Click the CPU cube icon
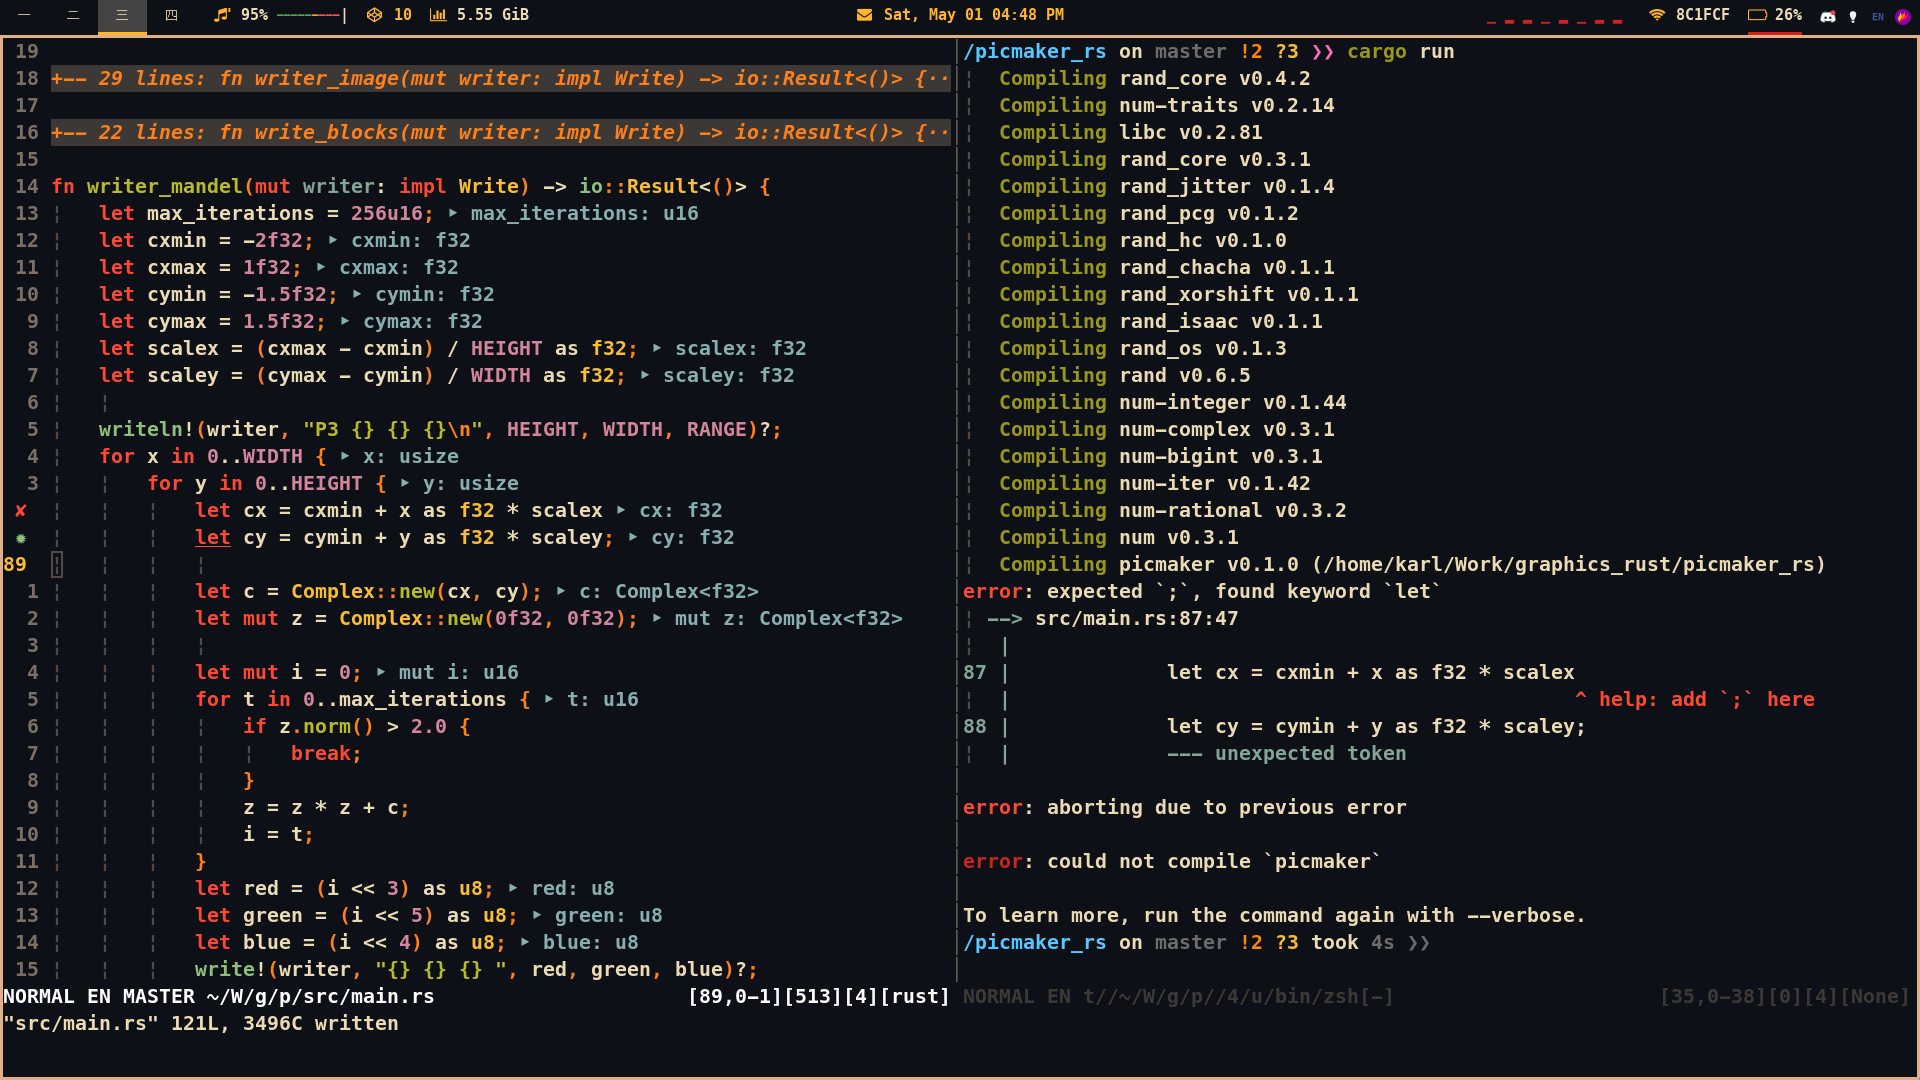Image resolution: width=1920 pixels, height=1080 pixels. click(x=374, y=15)
